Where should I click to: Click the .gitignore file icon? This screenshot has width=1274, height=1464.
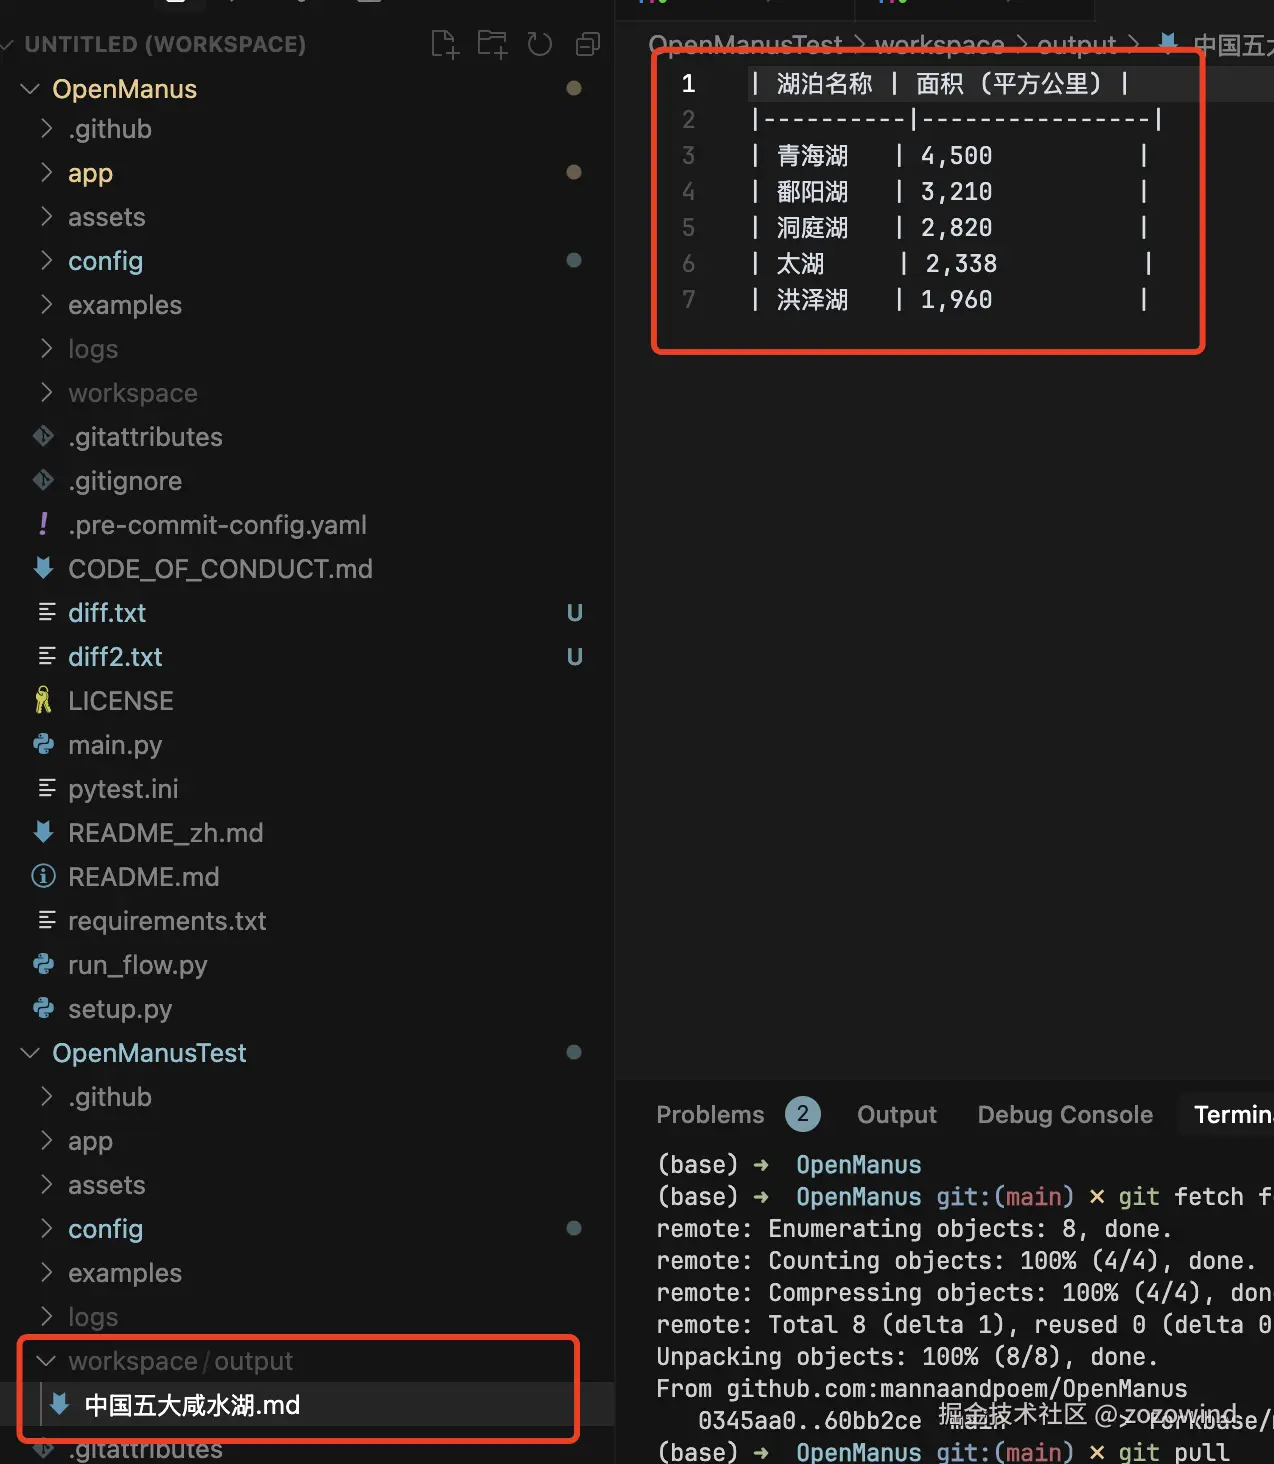(x=43, y=480)
